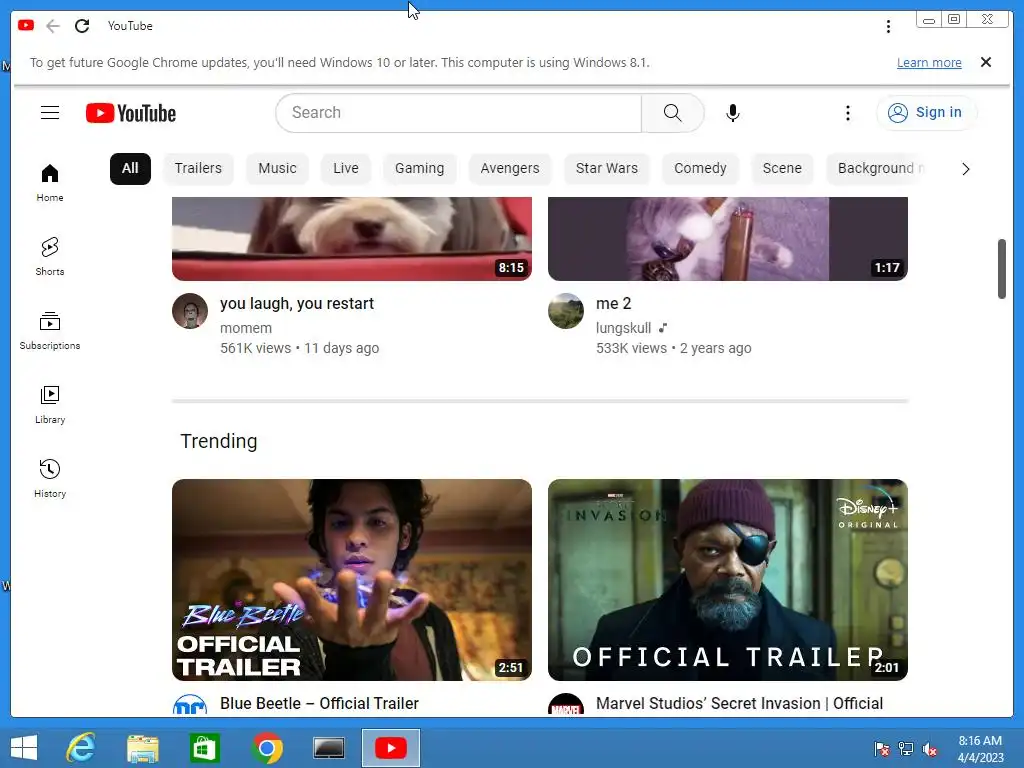Visit the momem channel name link
1024x768 pixels.
pos(246,328)
